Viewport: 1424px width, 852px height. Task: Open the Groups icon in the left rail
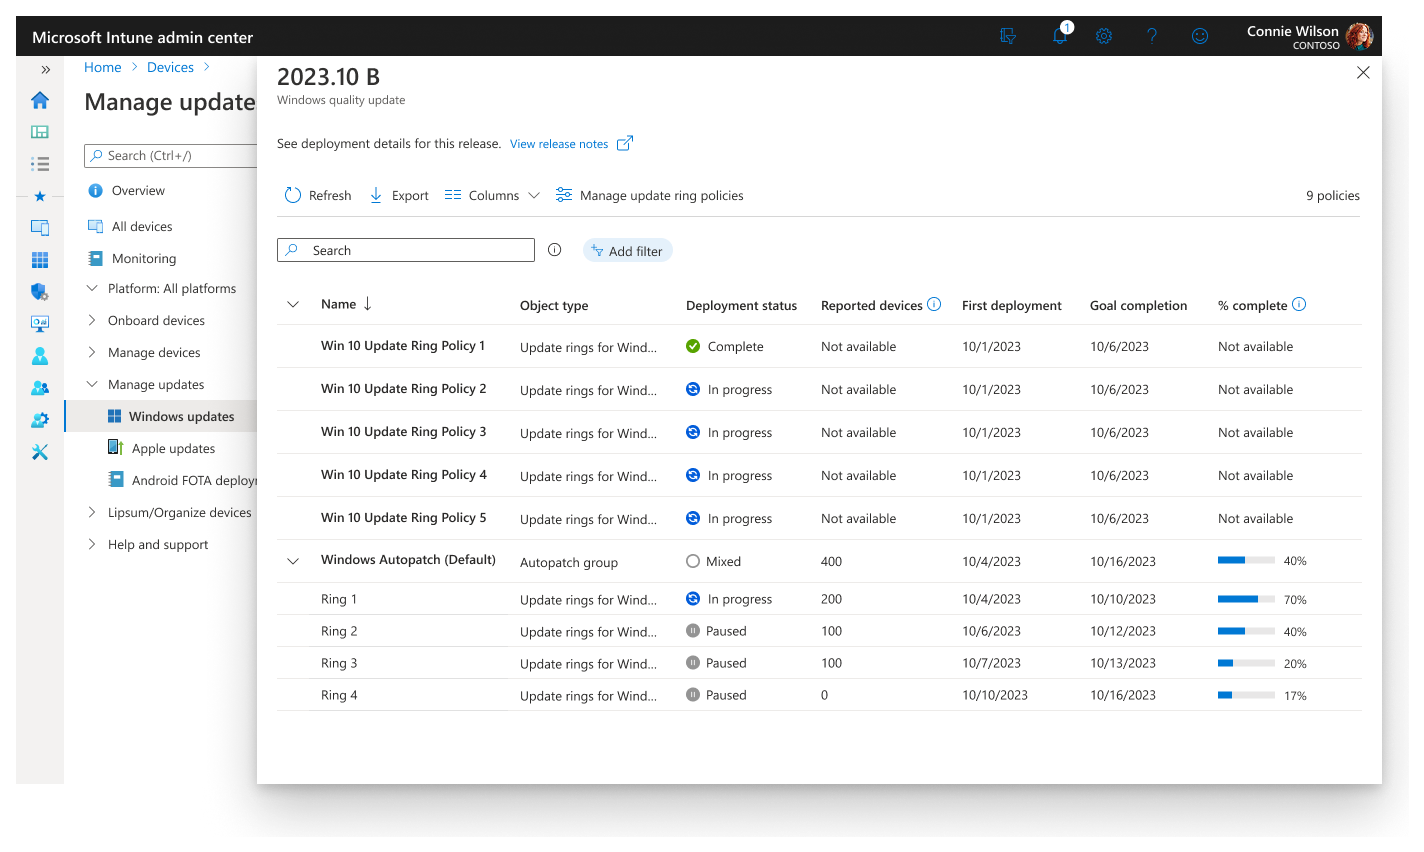click(x=40, y=388)
